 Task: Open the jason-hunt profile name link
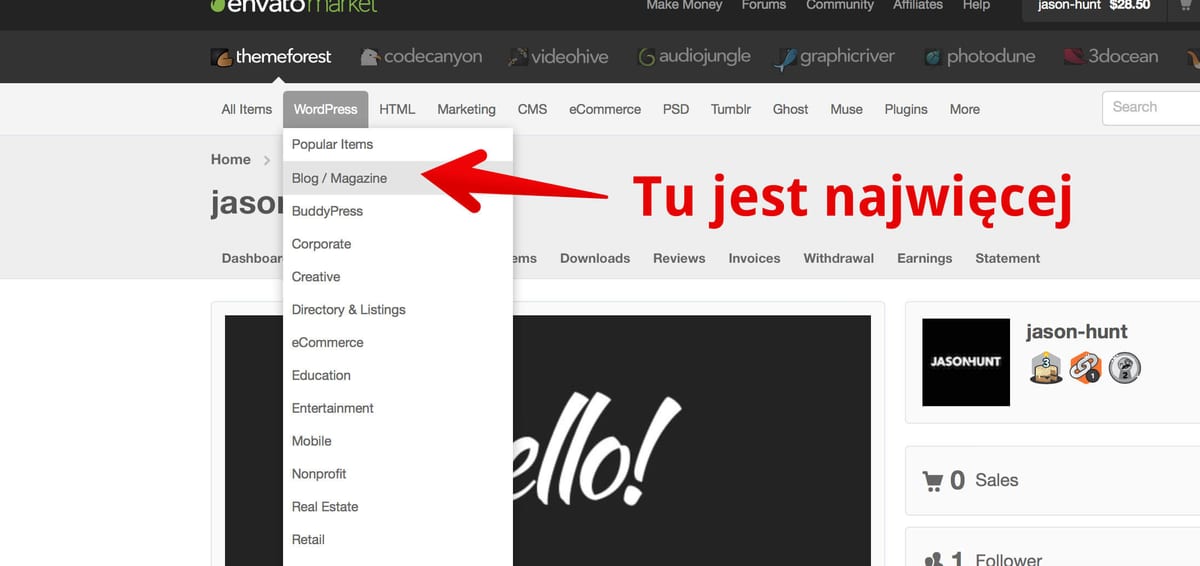(x=1077, y=332)
